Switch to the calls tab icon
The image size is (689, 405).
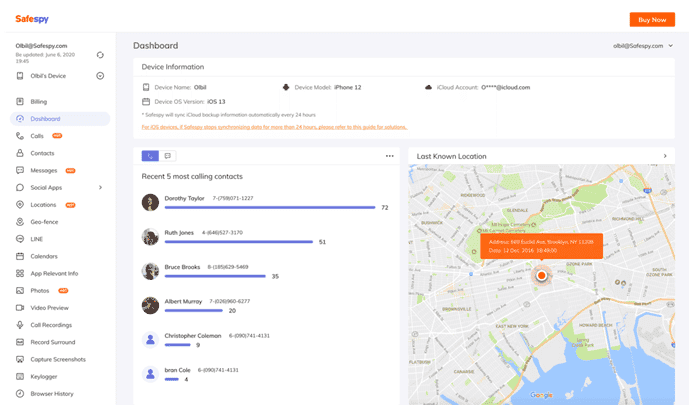point(150,156)
